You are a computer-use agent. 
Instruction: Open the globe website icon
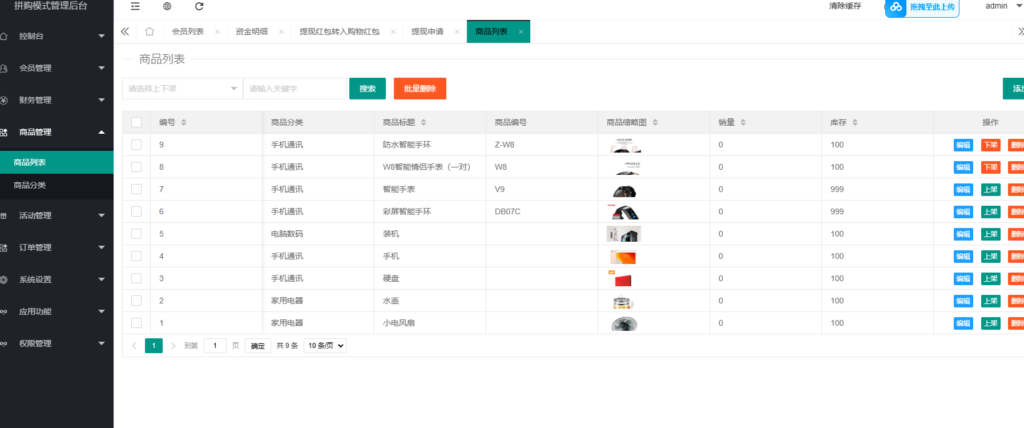pyautogui.click(x=167, y=6)
